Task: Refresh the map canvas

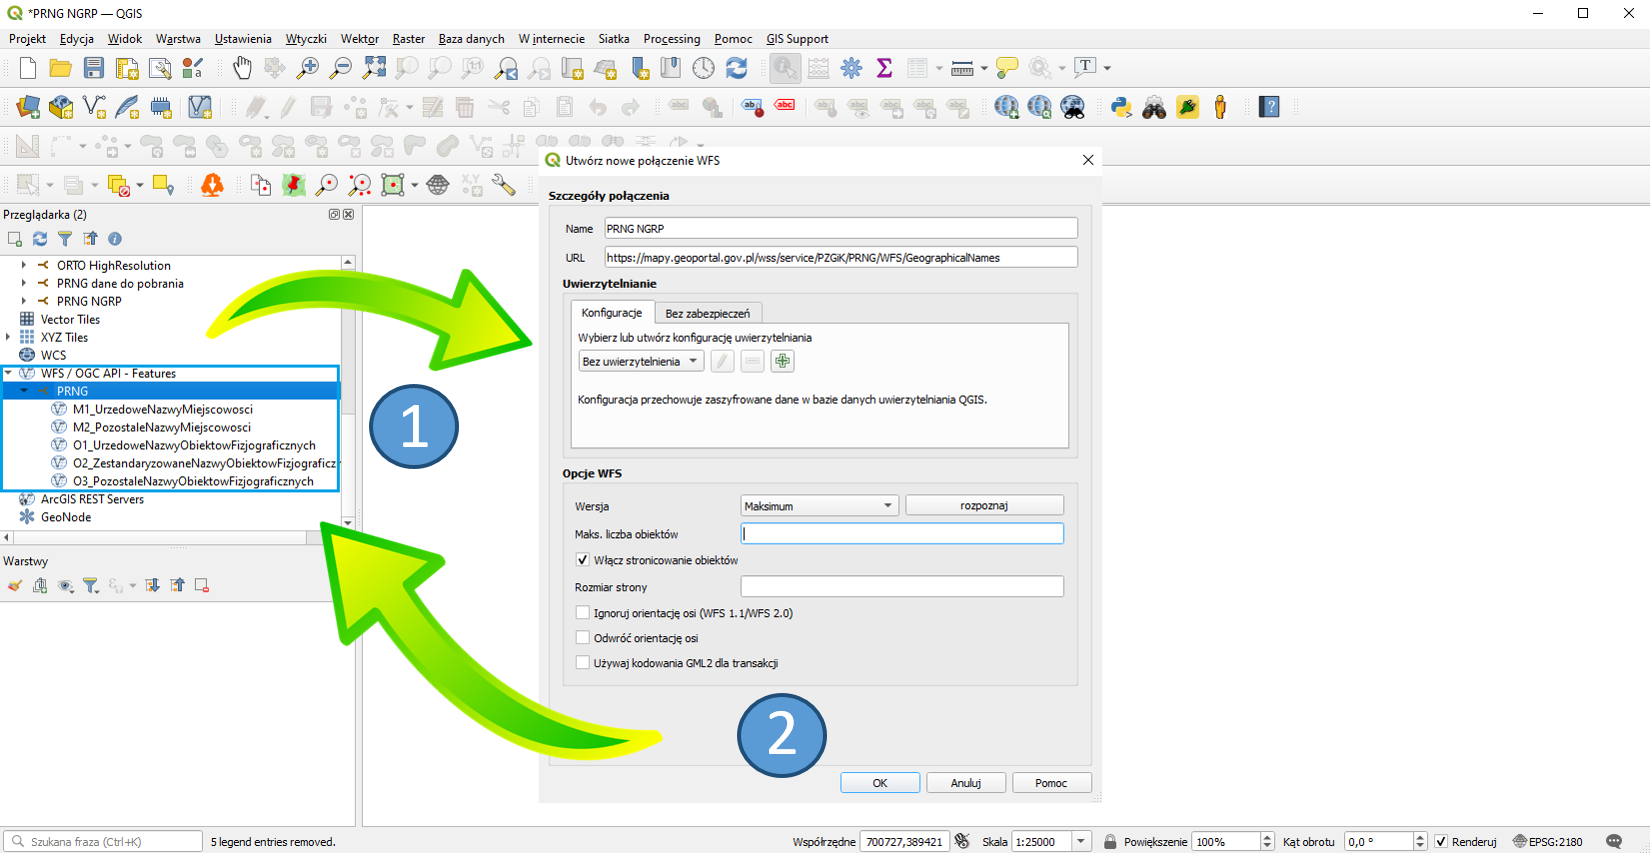Action: click(x=737, y=68)
